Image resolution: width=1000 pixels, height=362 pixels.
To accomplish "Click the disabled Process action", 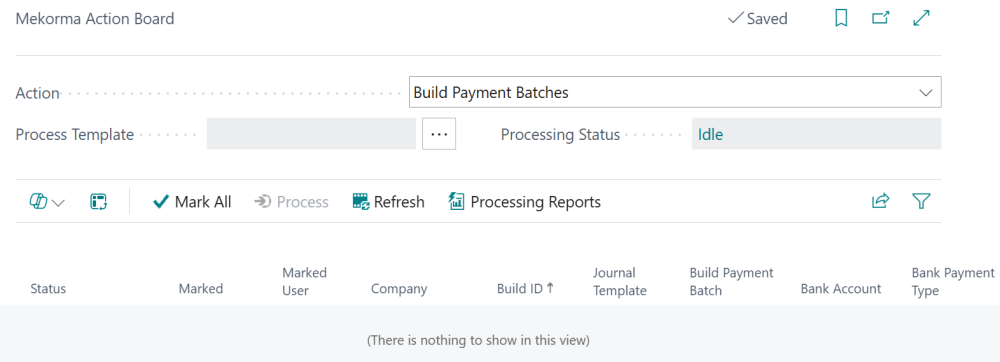I will [291, 202].
